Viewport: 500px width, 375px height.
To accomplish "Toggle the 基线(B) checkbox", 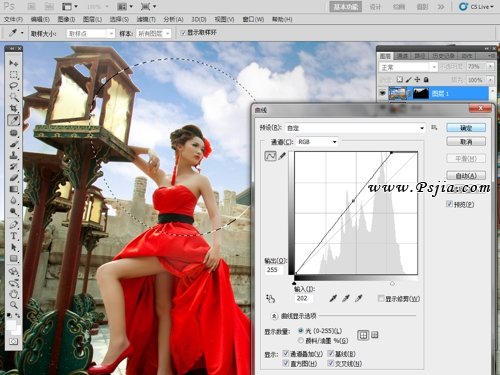I will [x=331, y=353].
